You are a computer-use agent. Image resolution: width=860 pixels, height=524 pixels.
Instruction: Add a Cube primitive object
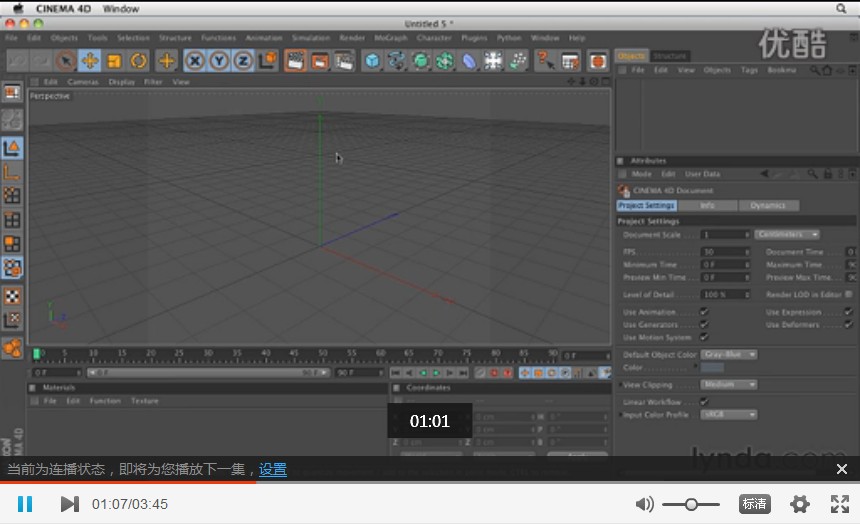point(372,60)
